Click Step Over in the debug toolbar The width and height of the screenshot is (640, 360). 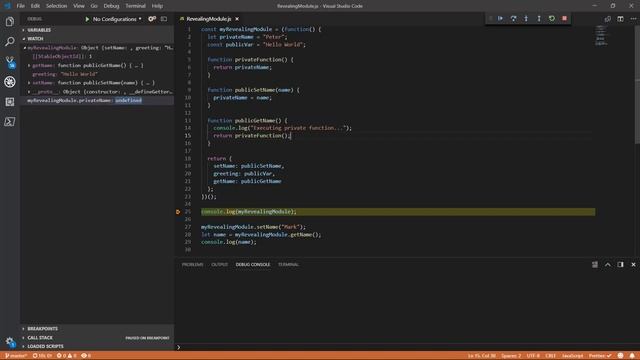coord(513,18)
